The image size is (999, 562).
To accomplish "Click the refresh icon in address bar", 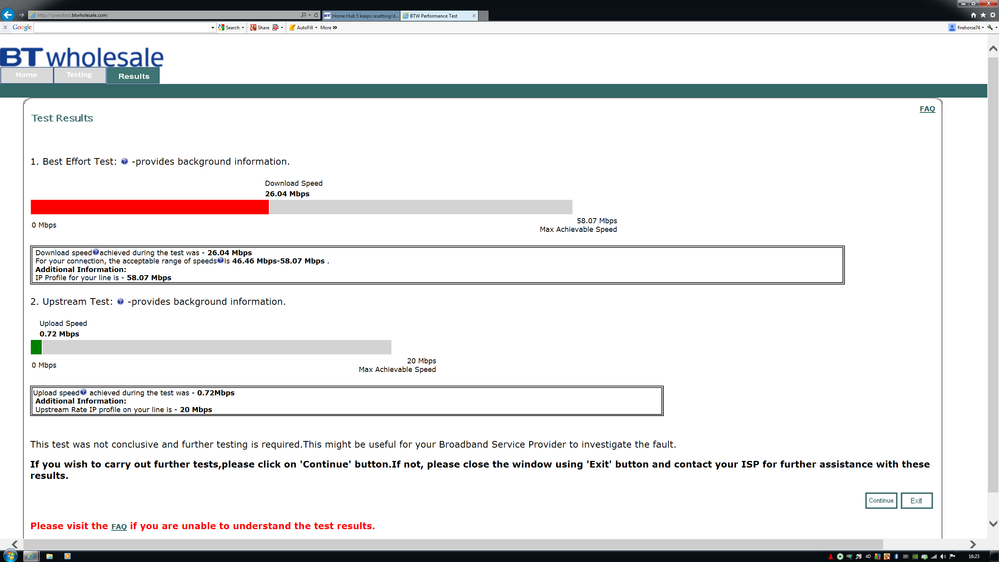I will (316, 15).
